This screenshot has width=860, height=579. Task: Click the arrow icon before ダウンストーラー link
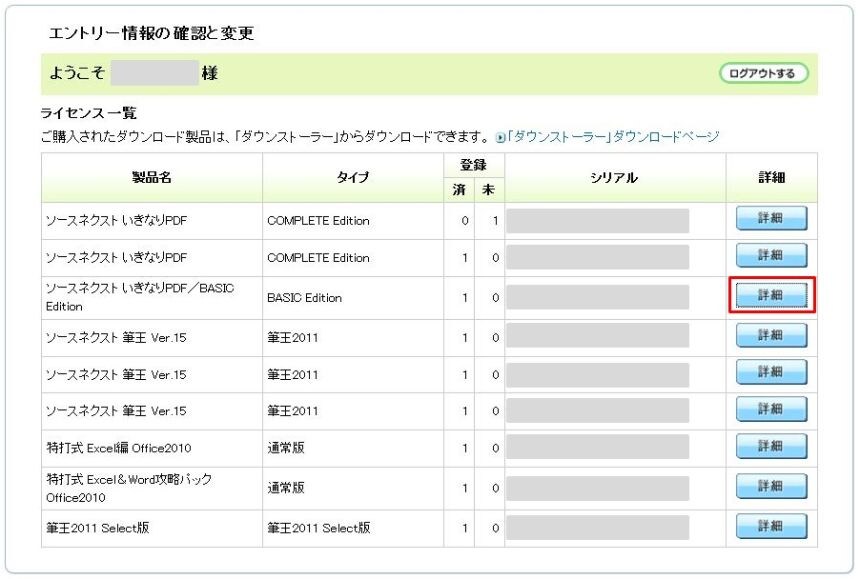point(500,138)
